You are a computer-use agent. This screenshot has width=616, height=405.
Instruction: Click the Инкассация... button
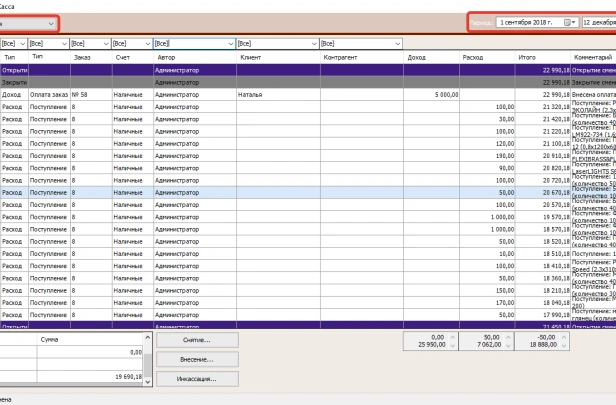(197, 379)
